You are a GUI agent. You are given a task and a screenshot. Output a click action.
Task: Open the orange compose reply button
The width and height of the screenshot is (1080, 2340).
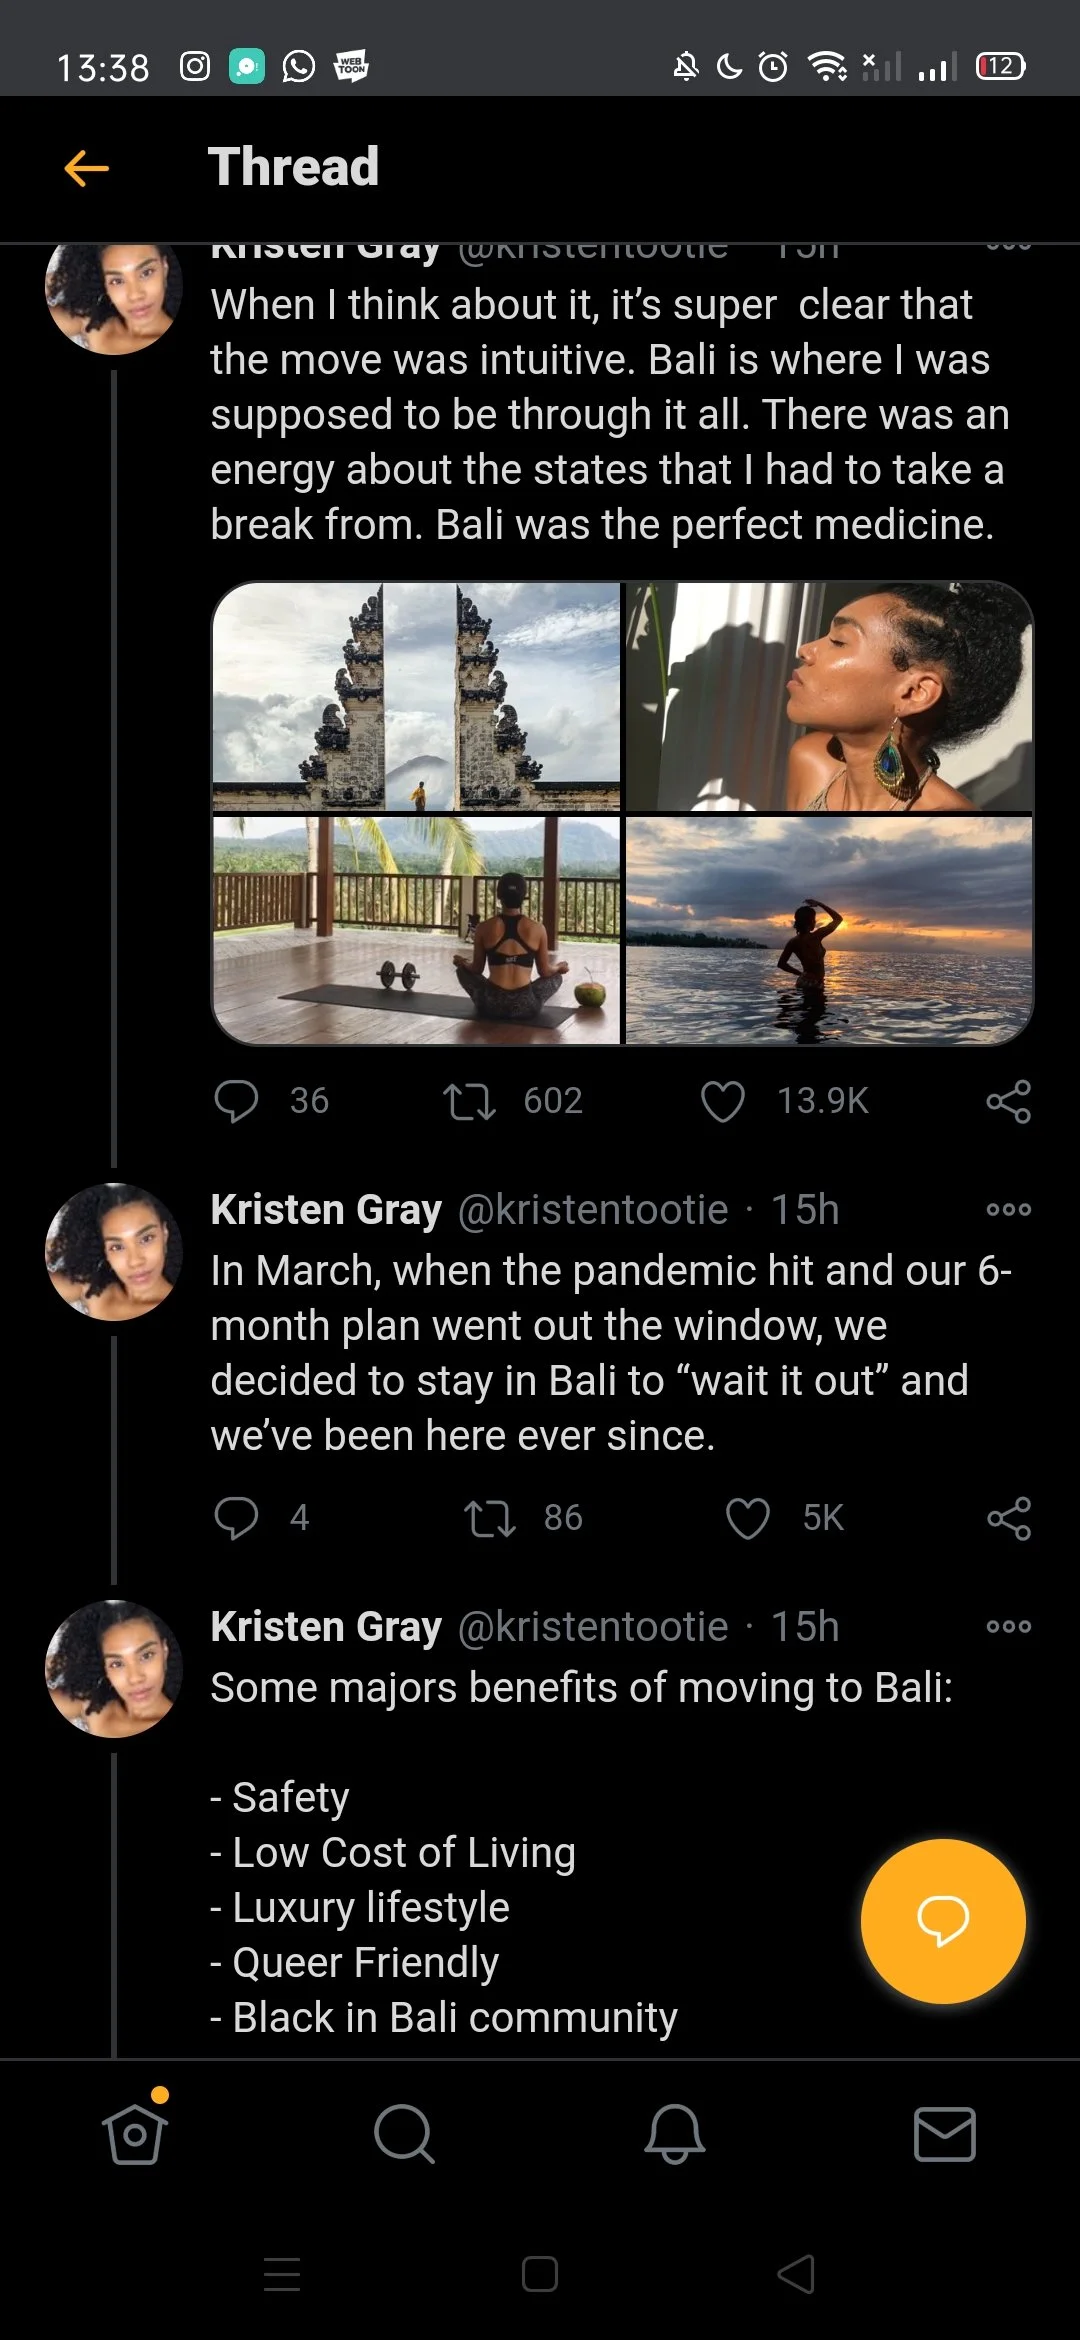click(x=942, y=1920)
